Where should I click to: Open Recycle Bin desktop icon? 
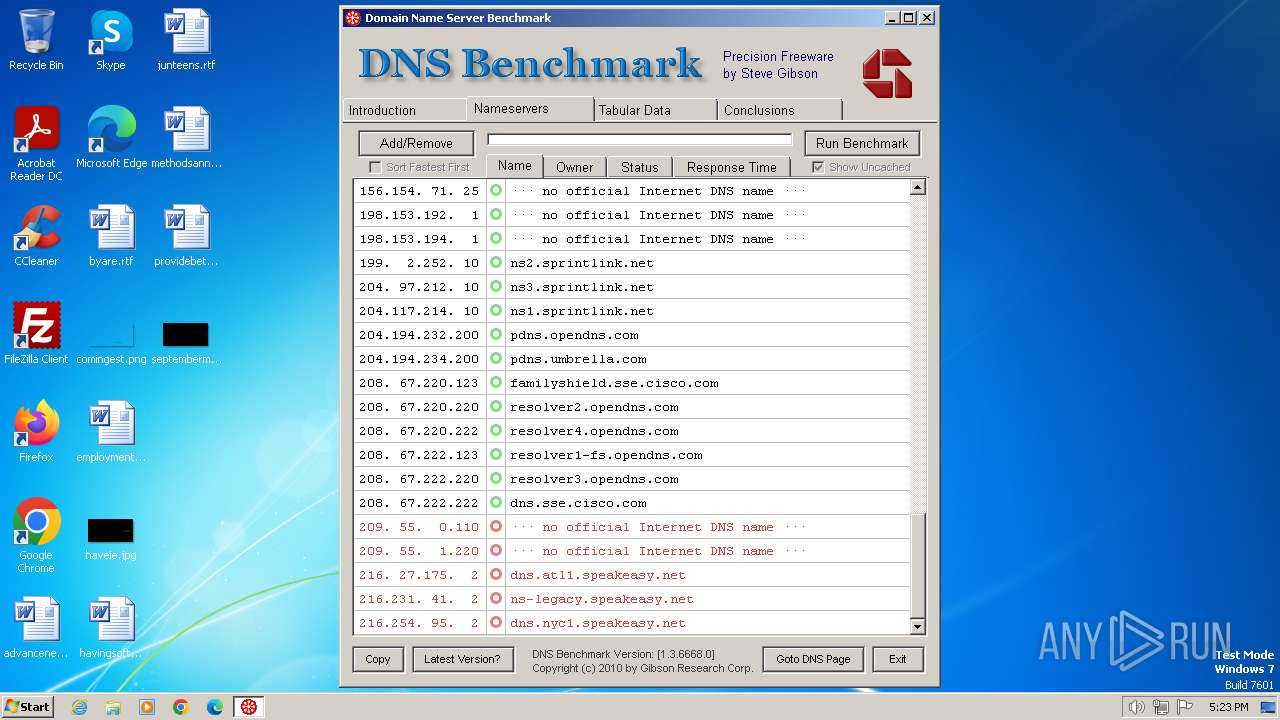[x=36, y=41]
